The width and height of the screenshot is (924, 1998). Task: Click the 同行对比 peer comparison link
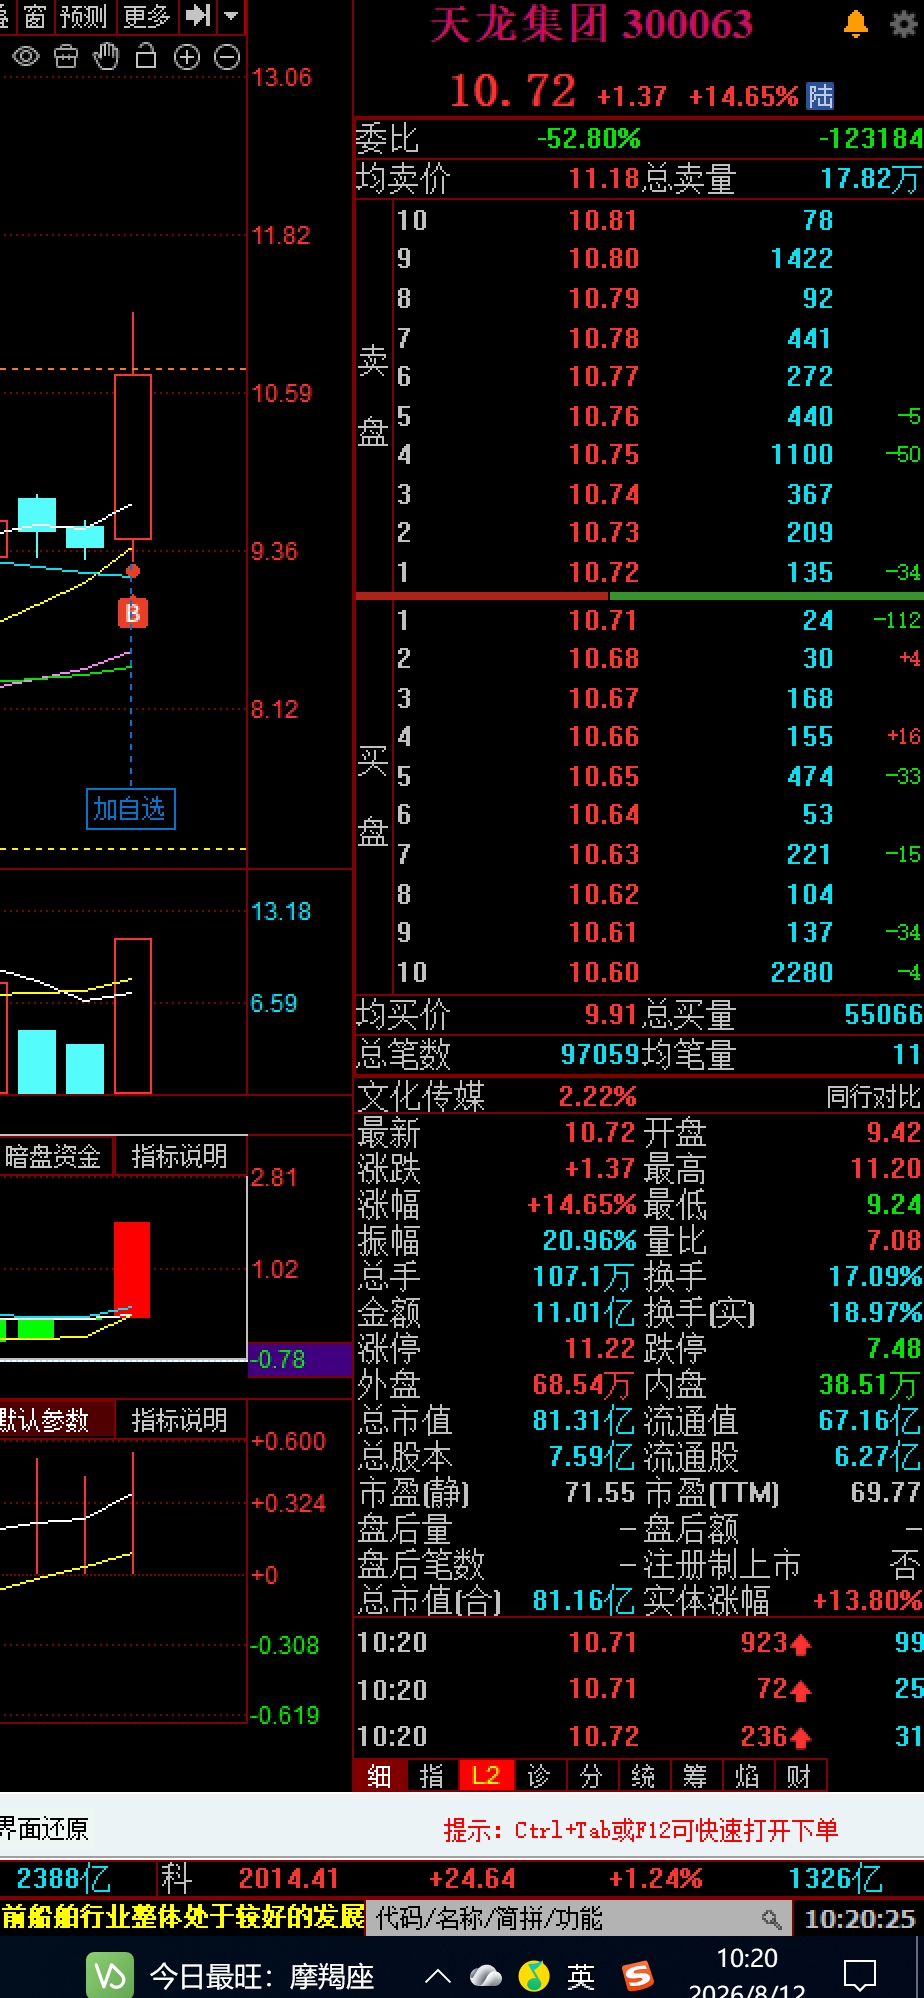[873, 1097]
